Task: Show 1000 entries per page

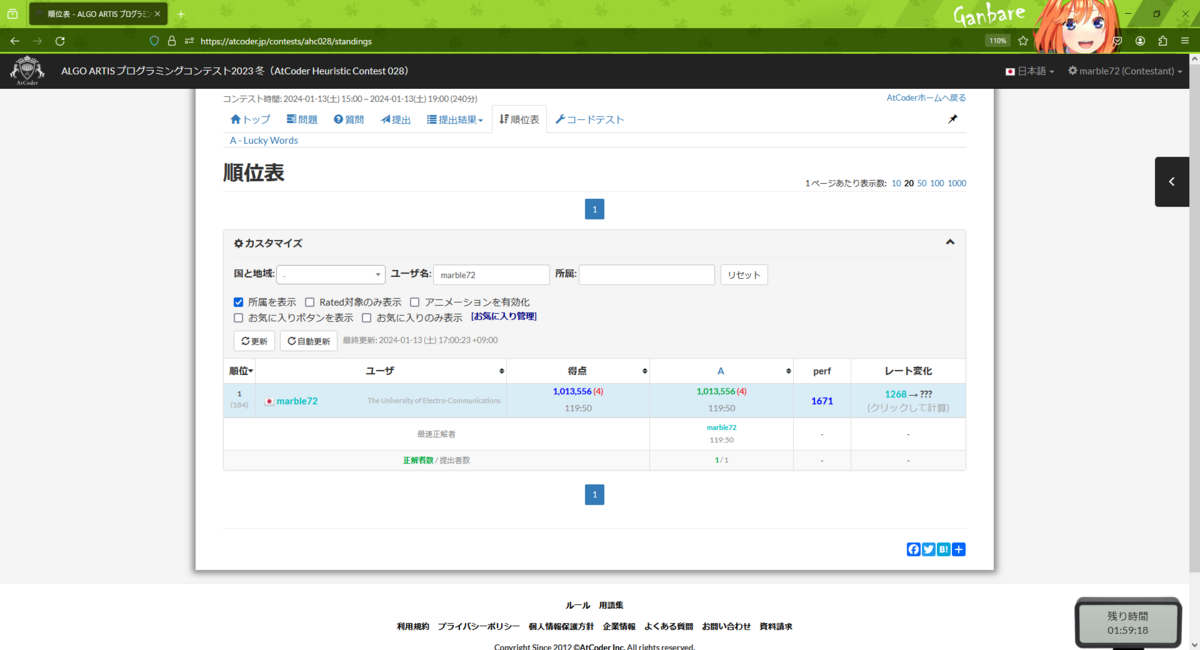Action: [957, 184]
